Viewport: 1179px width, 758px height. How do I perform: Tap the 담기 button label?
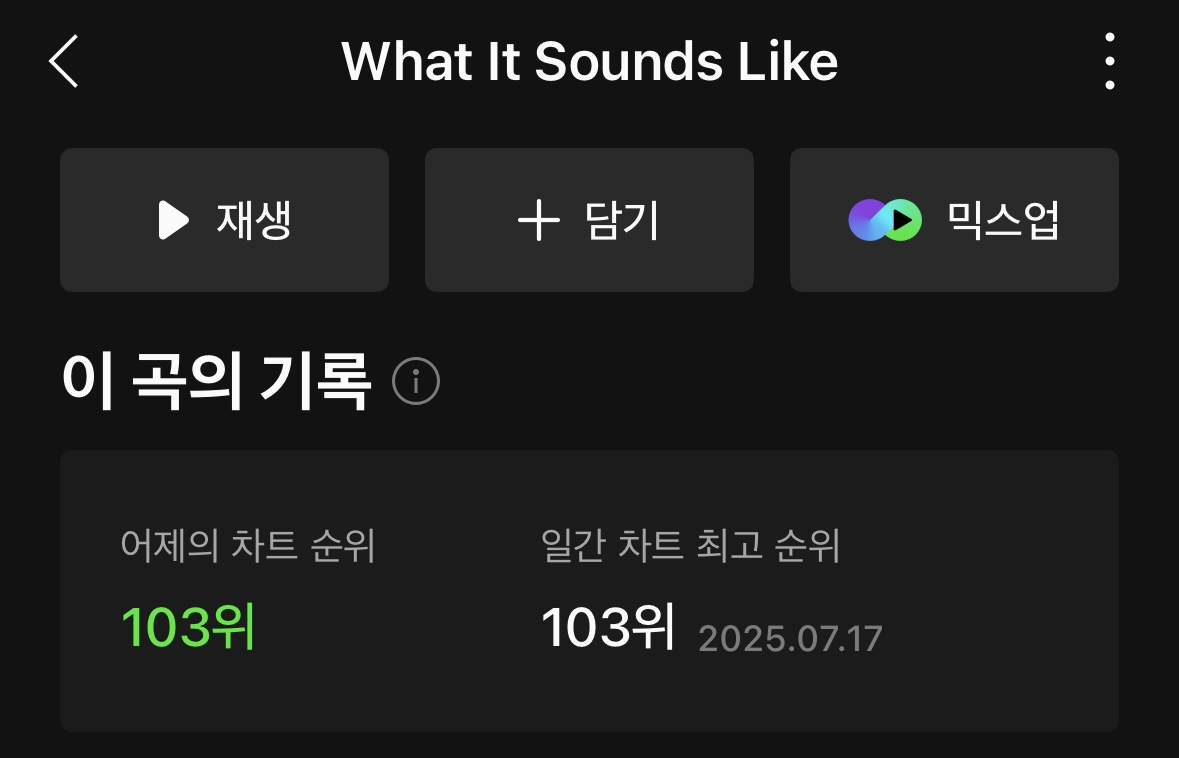click(622, 220)
